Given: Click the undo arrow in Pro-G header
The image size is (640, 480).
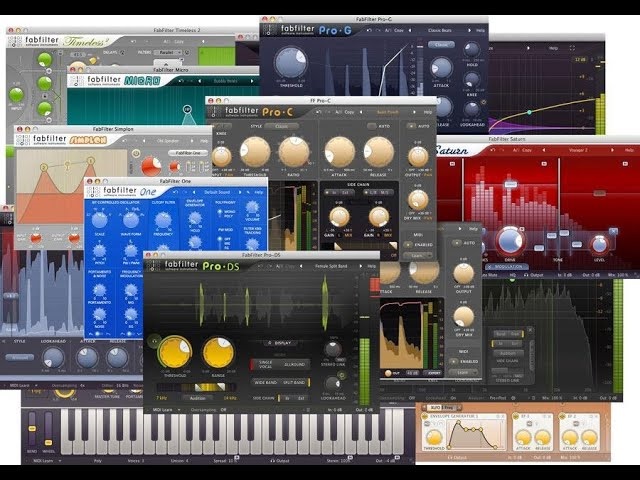Looking at the screenshot, I should pyautogui.click(x=369, y=30).
